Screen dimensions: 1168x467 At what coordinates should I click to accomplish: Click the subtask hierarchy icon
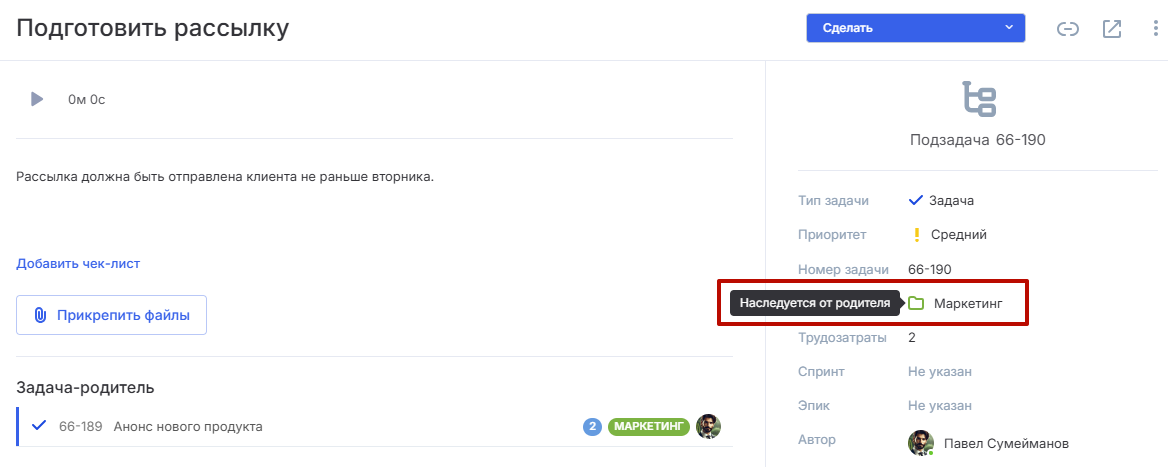(979, 98)
